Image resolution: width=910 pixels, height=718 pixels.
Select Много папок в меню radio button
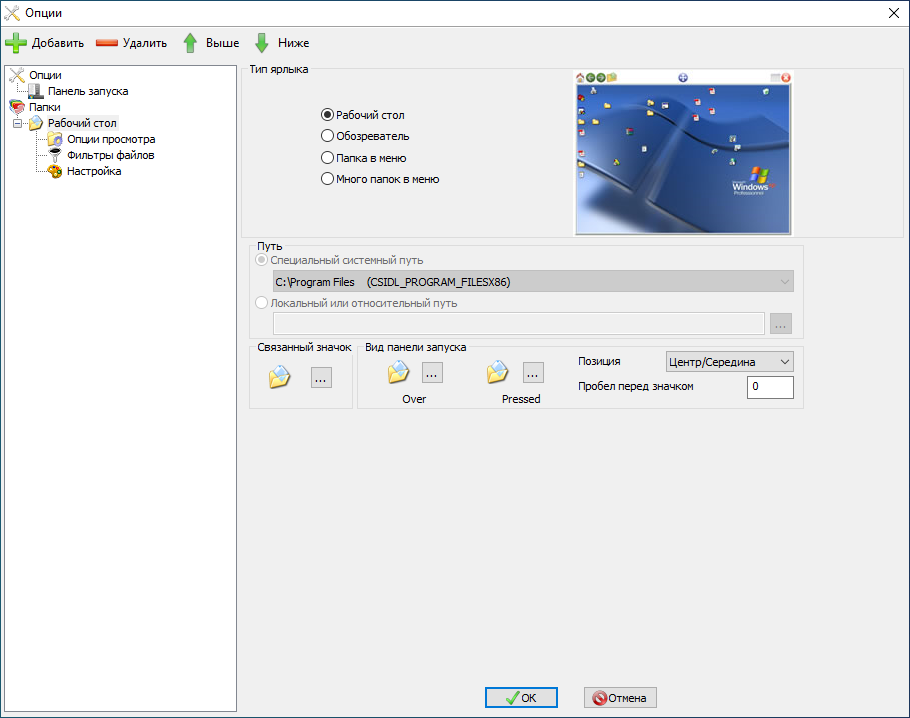point(327,179)
